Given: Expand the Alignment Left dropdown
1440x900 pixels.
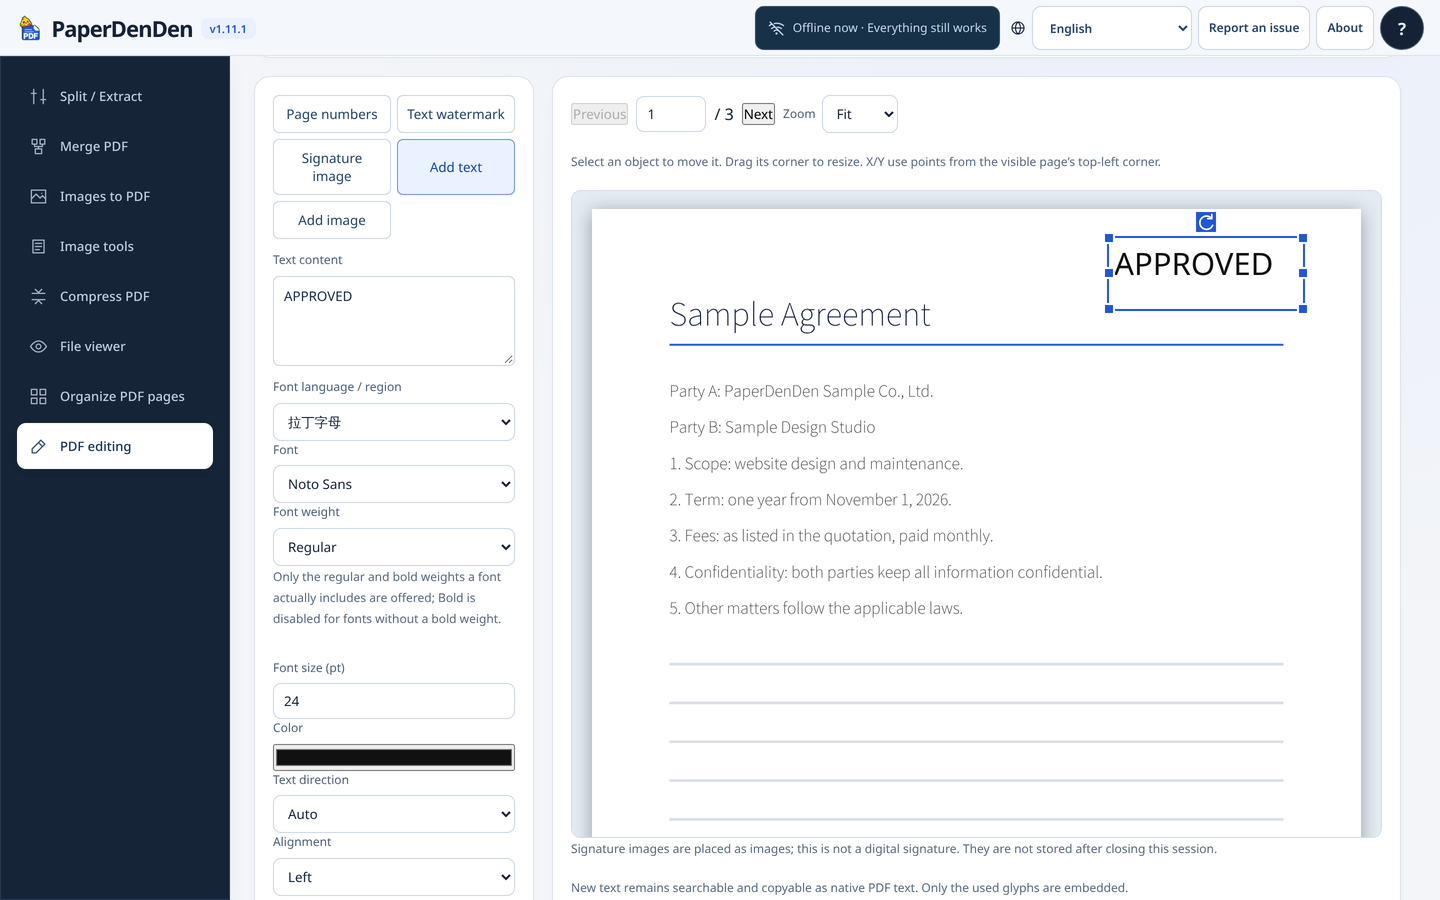Looking at the screenshot, I should click(394, 877).
